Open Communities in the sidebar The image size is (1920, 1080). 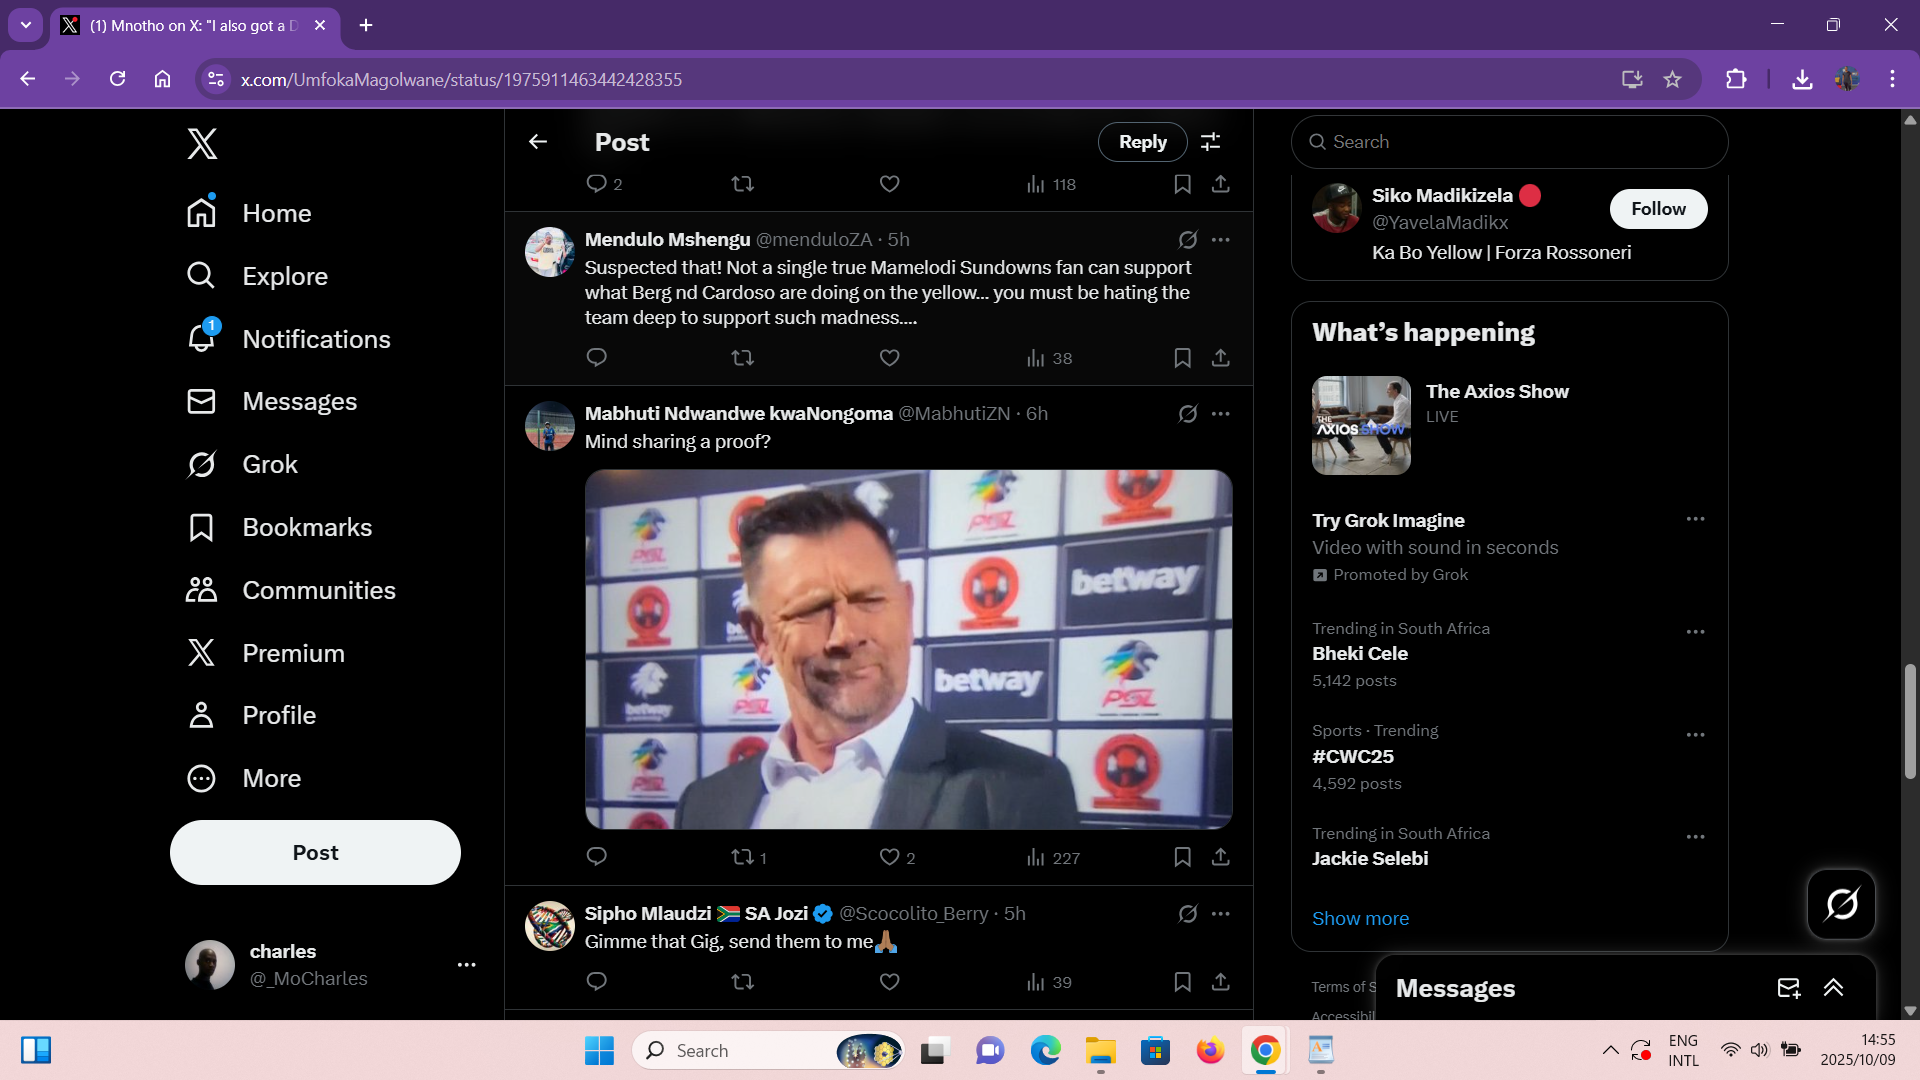tap(318, 591)
